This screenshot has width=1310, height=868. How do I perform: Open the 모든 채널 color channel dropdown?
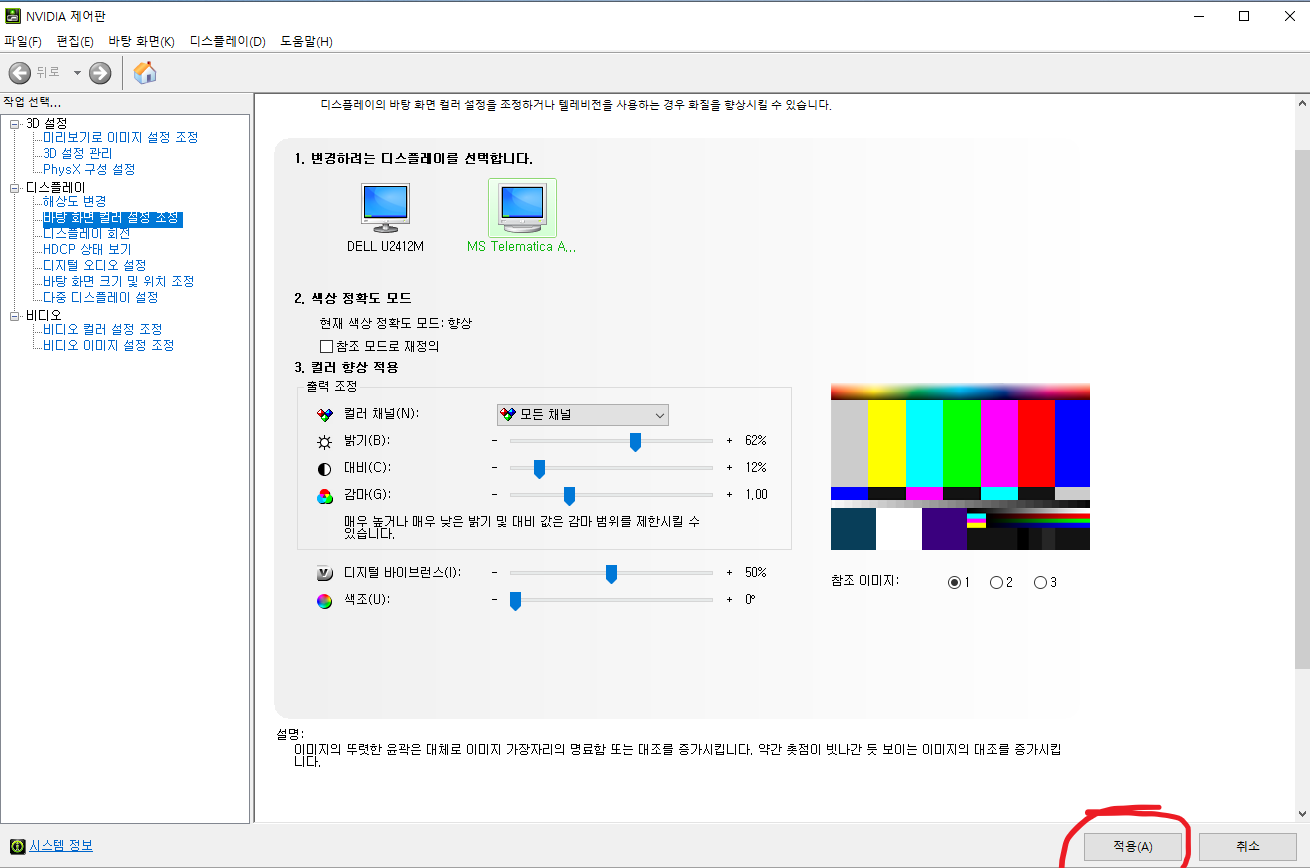tap(583, 414)
